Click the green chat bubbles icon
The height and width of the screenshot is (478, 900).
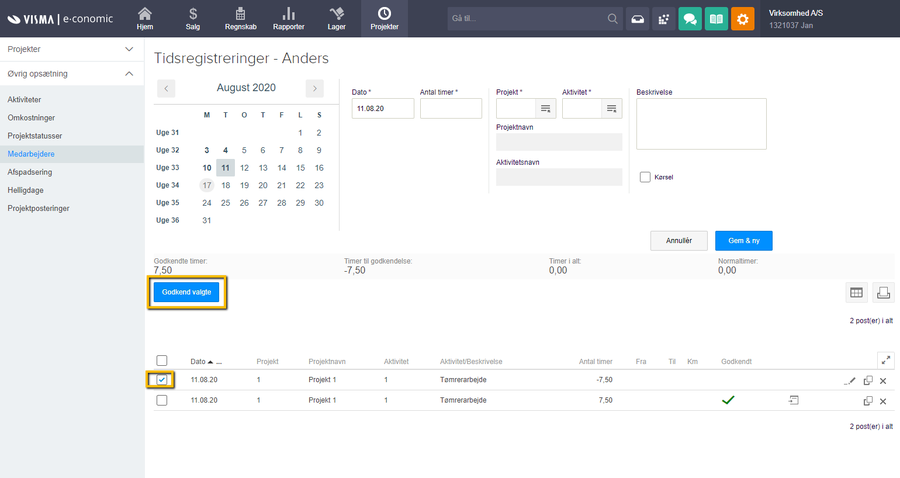tap(689, 19)
